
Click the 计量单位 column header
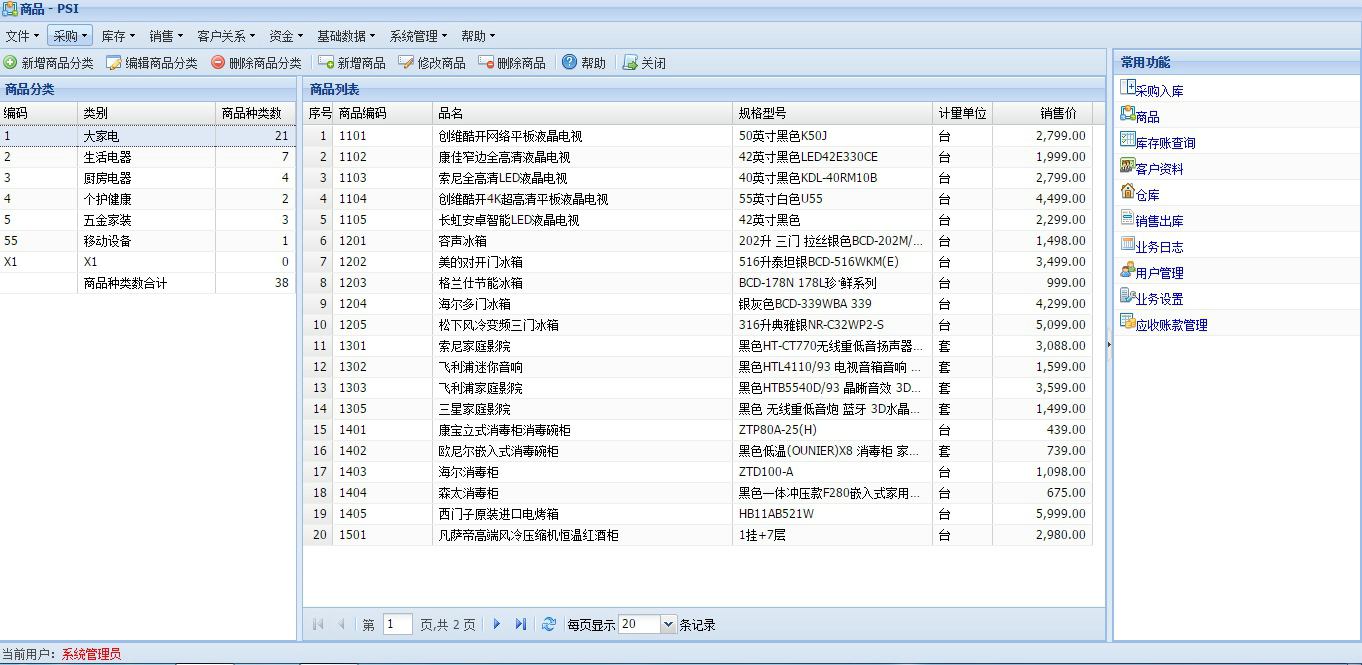pyautogui.click(x=963, y=113)
